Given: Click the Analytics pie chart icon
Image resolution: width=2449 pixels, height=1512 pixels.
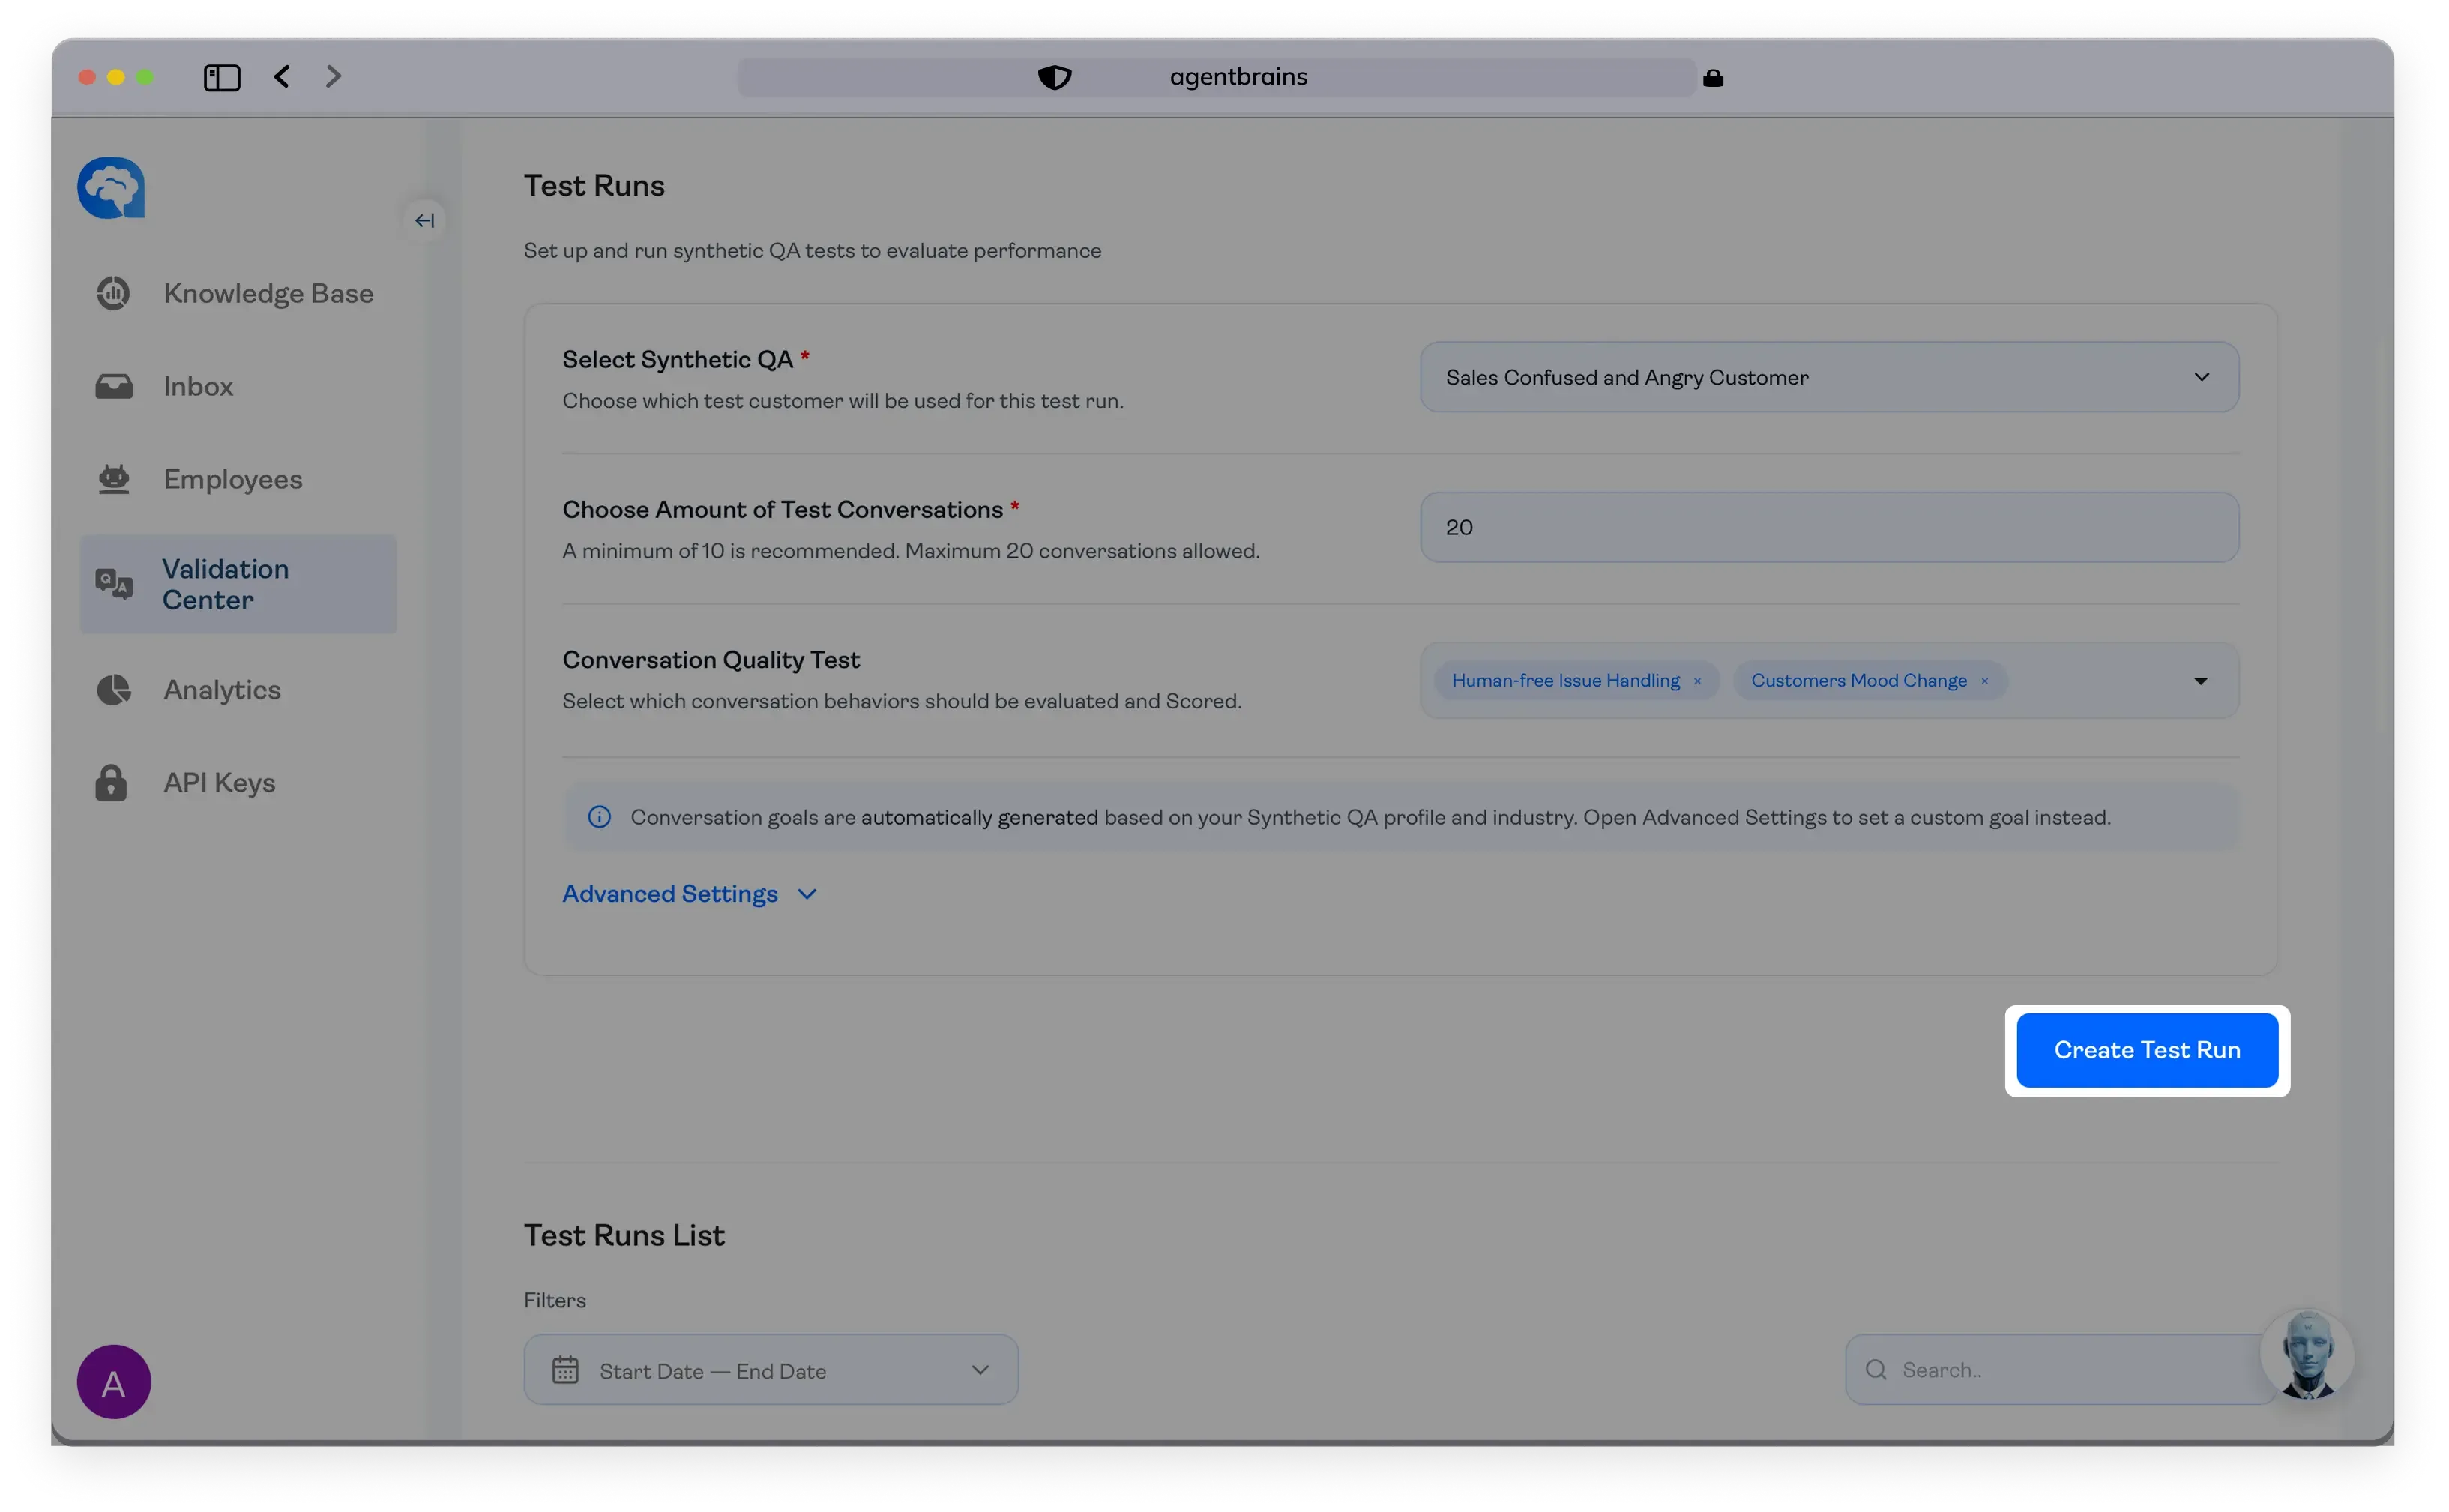Looking at the screenshot, I should [113, 690].
